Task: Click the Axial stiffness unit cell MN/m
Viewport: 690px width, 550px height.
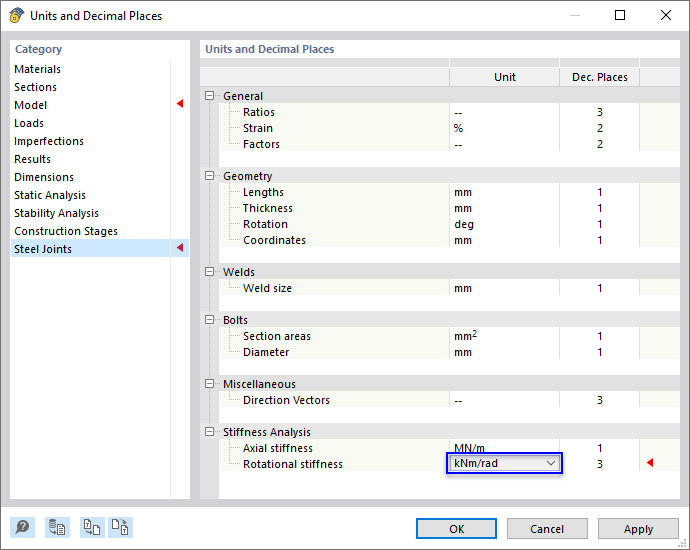Action: 504,448
